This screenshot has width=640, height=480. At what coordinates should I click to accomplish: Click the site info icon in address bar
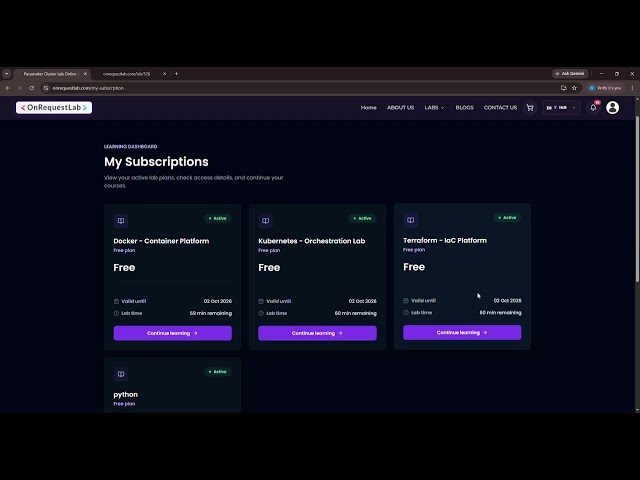point(46,88)
